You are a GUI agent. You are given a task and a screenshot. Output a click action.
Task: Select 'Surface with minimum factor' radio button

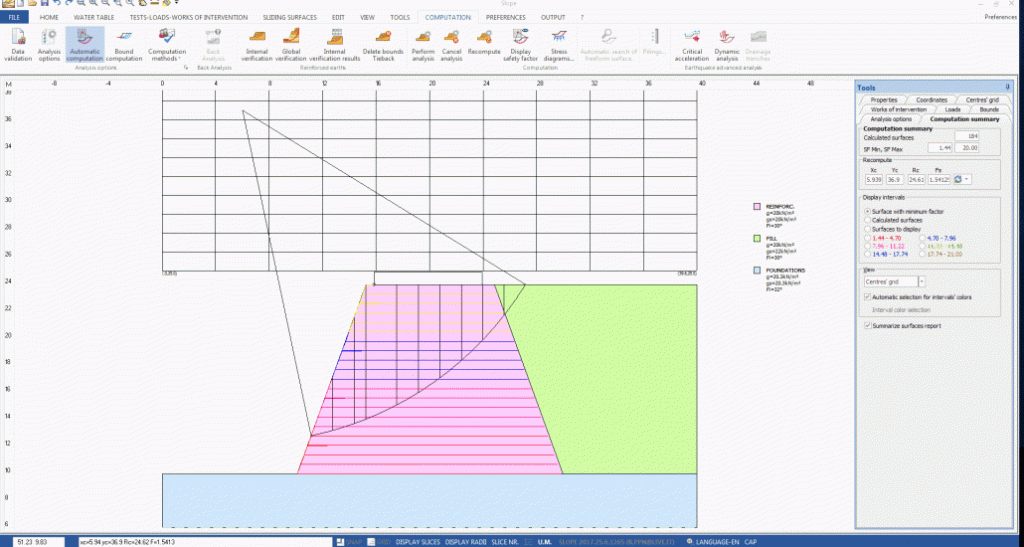coord(866,213)
